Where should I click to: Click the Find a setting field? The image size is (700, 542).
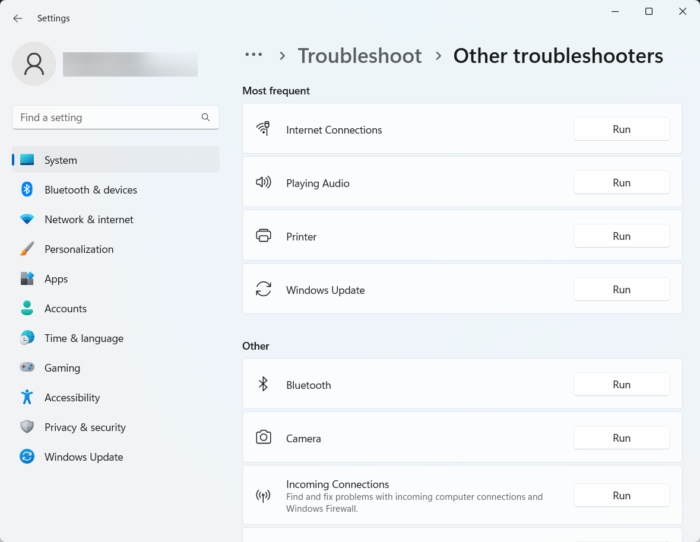pyautogui.click(x=105, y=118)
